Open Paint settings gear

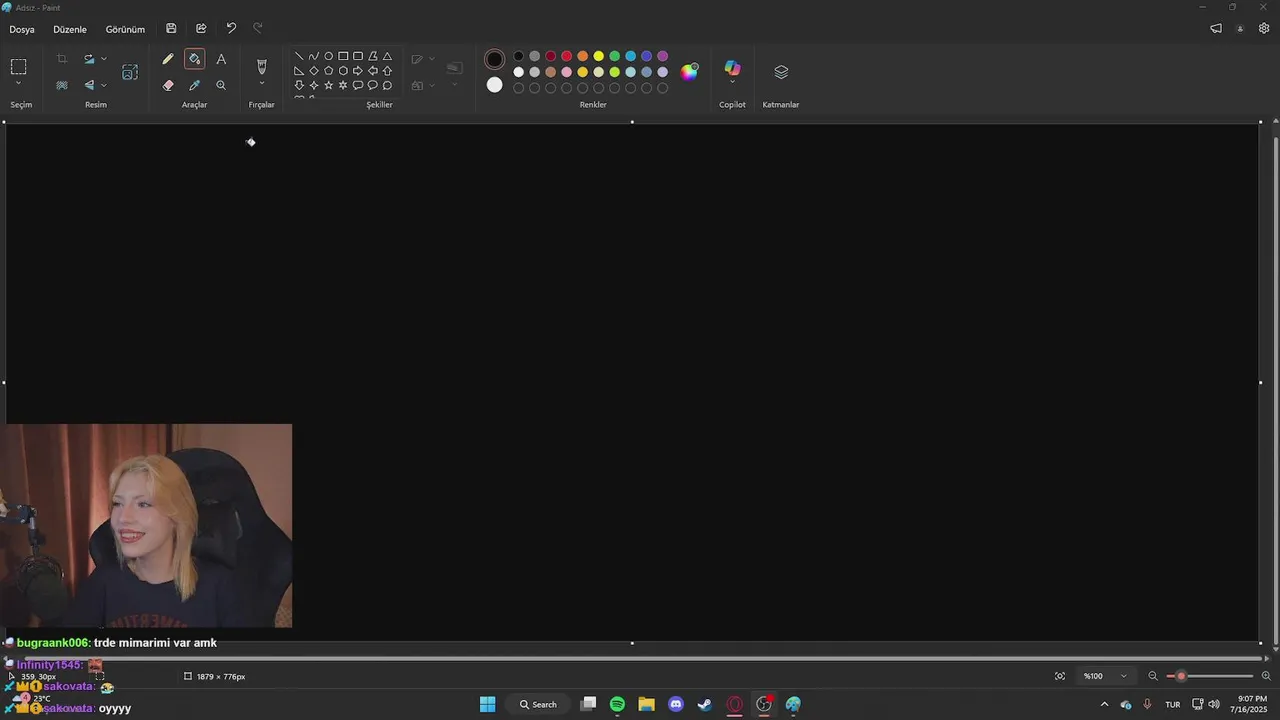pyautogui.click(x=1264, y=29)
